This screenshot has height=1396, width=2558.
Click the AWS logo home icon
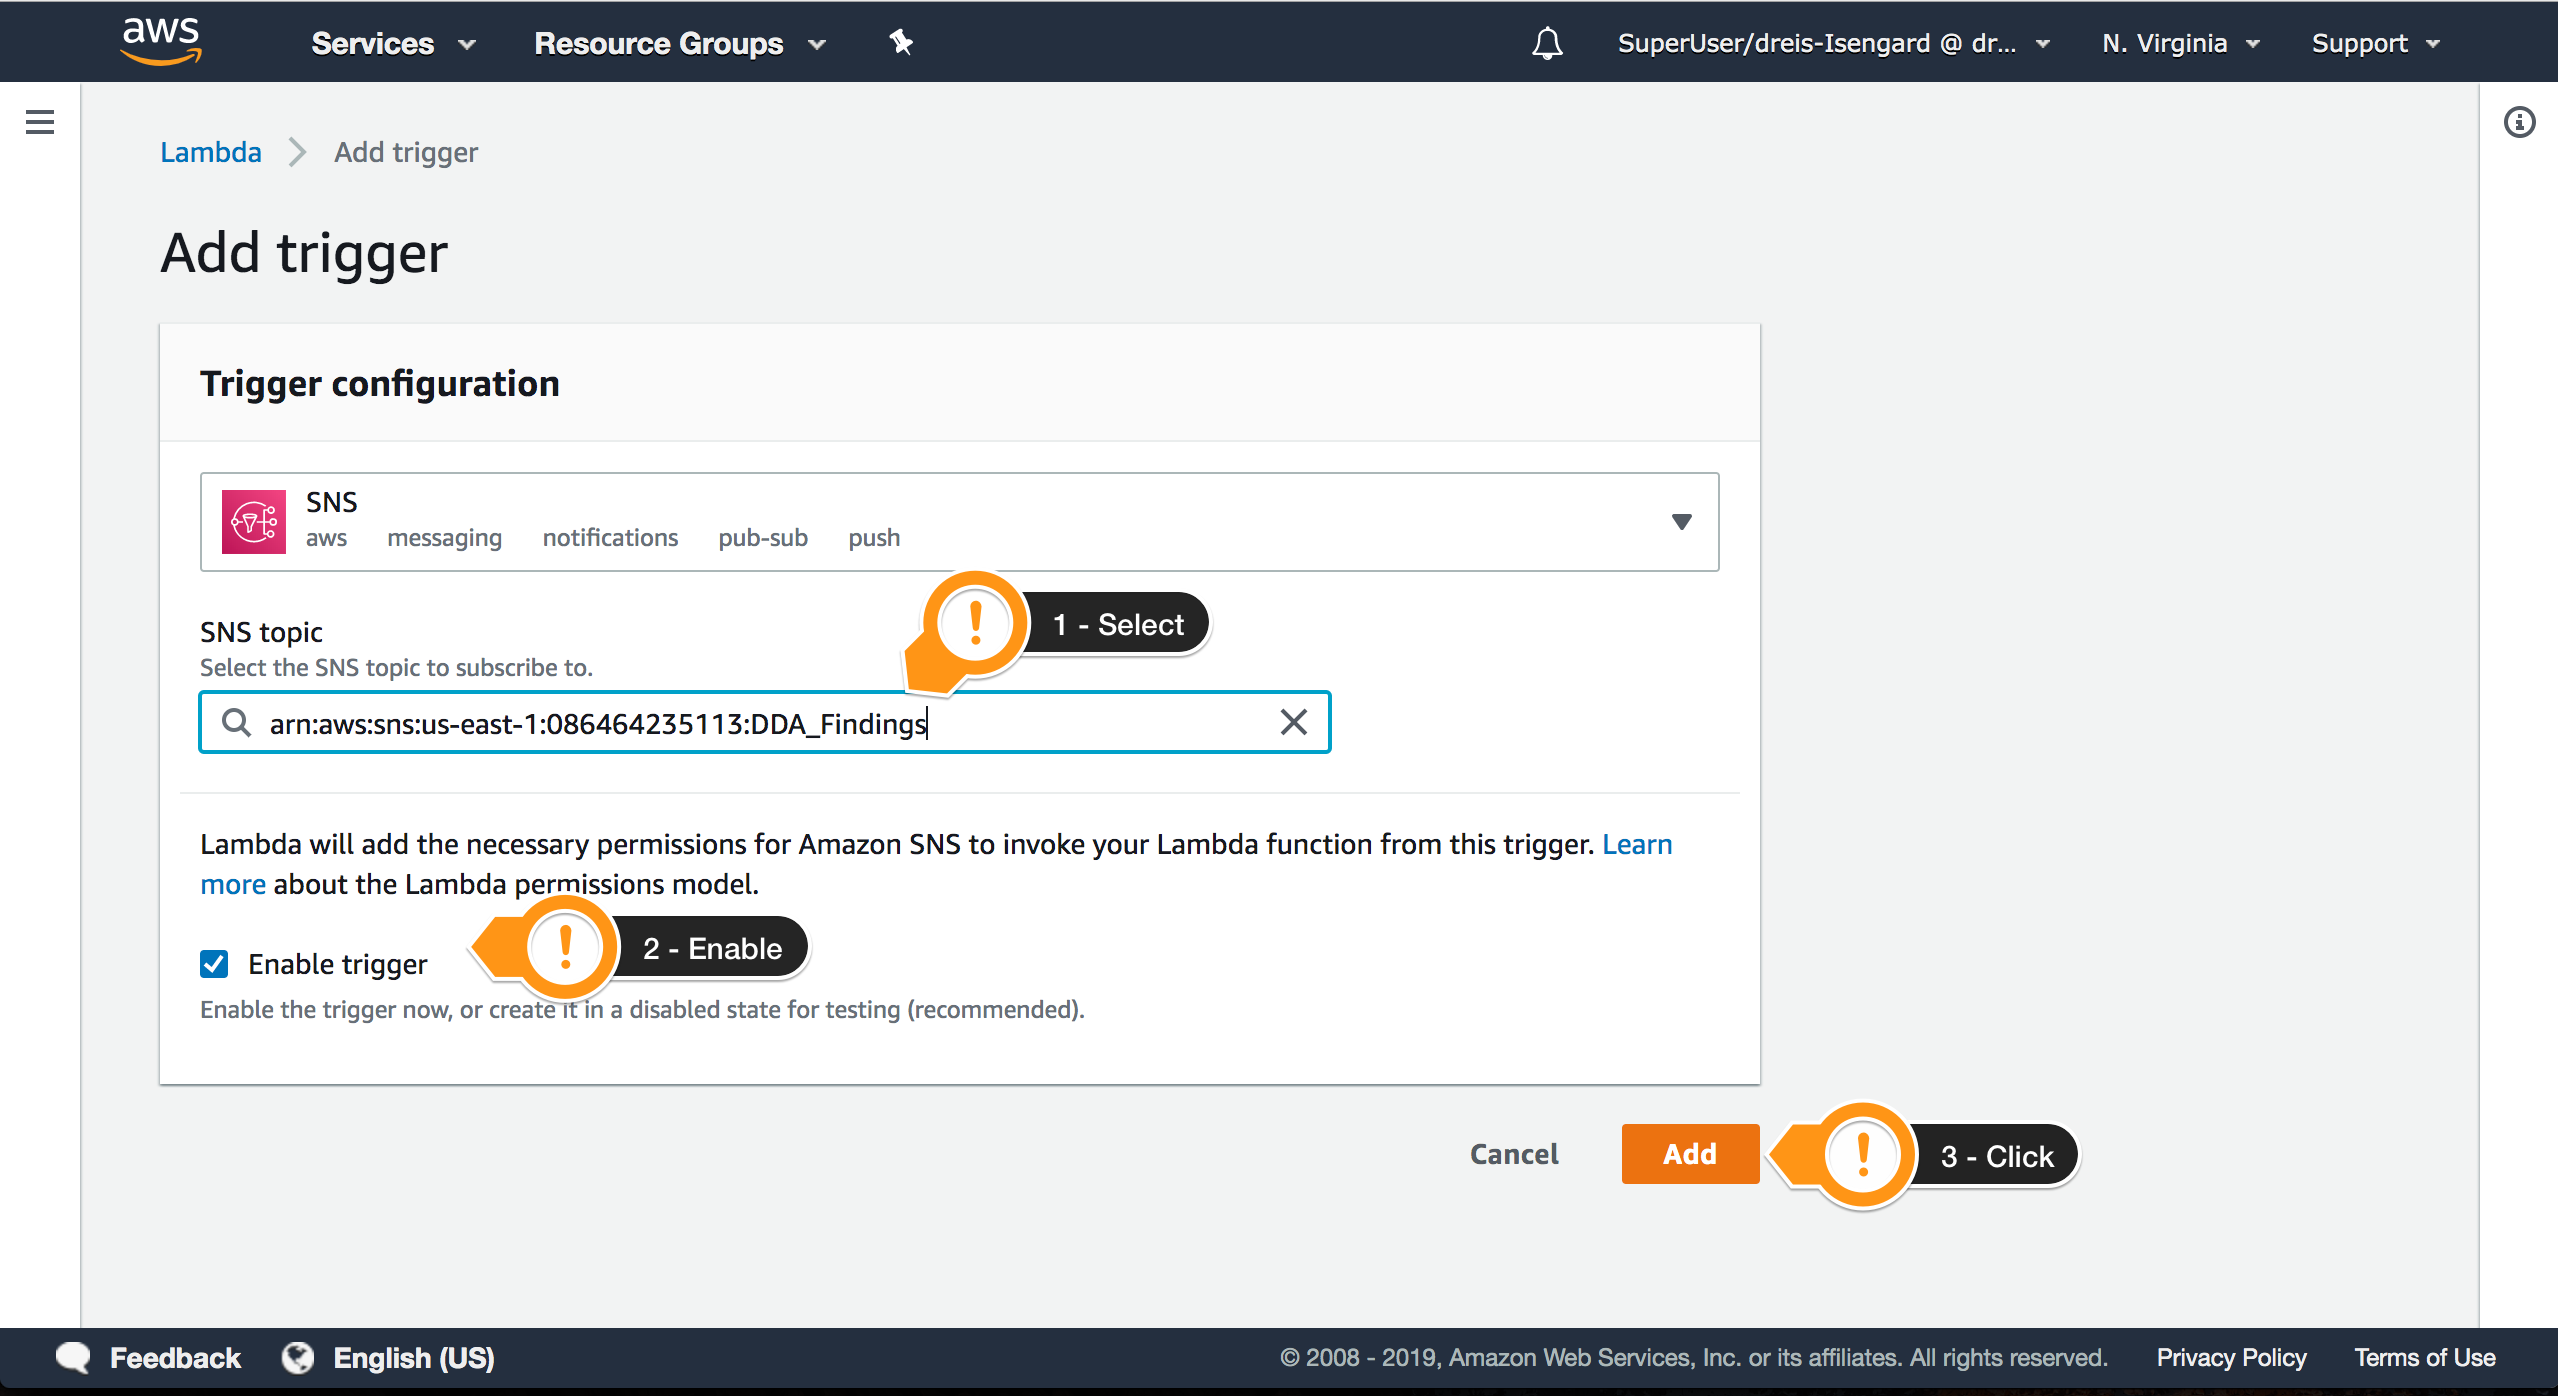161,42
